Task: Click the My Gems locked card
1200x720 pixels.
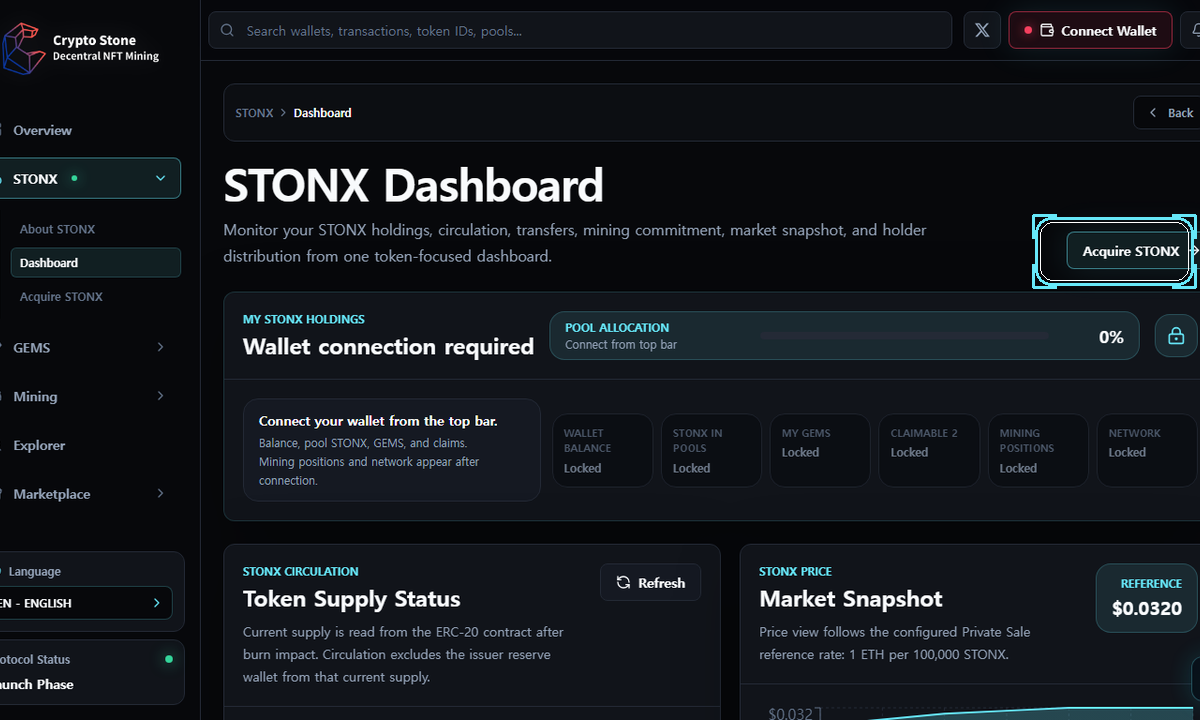Action: pyautogui.click(x=820, y=451)
